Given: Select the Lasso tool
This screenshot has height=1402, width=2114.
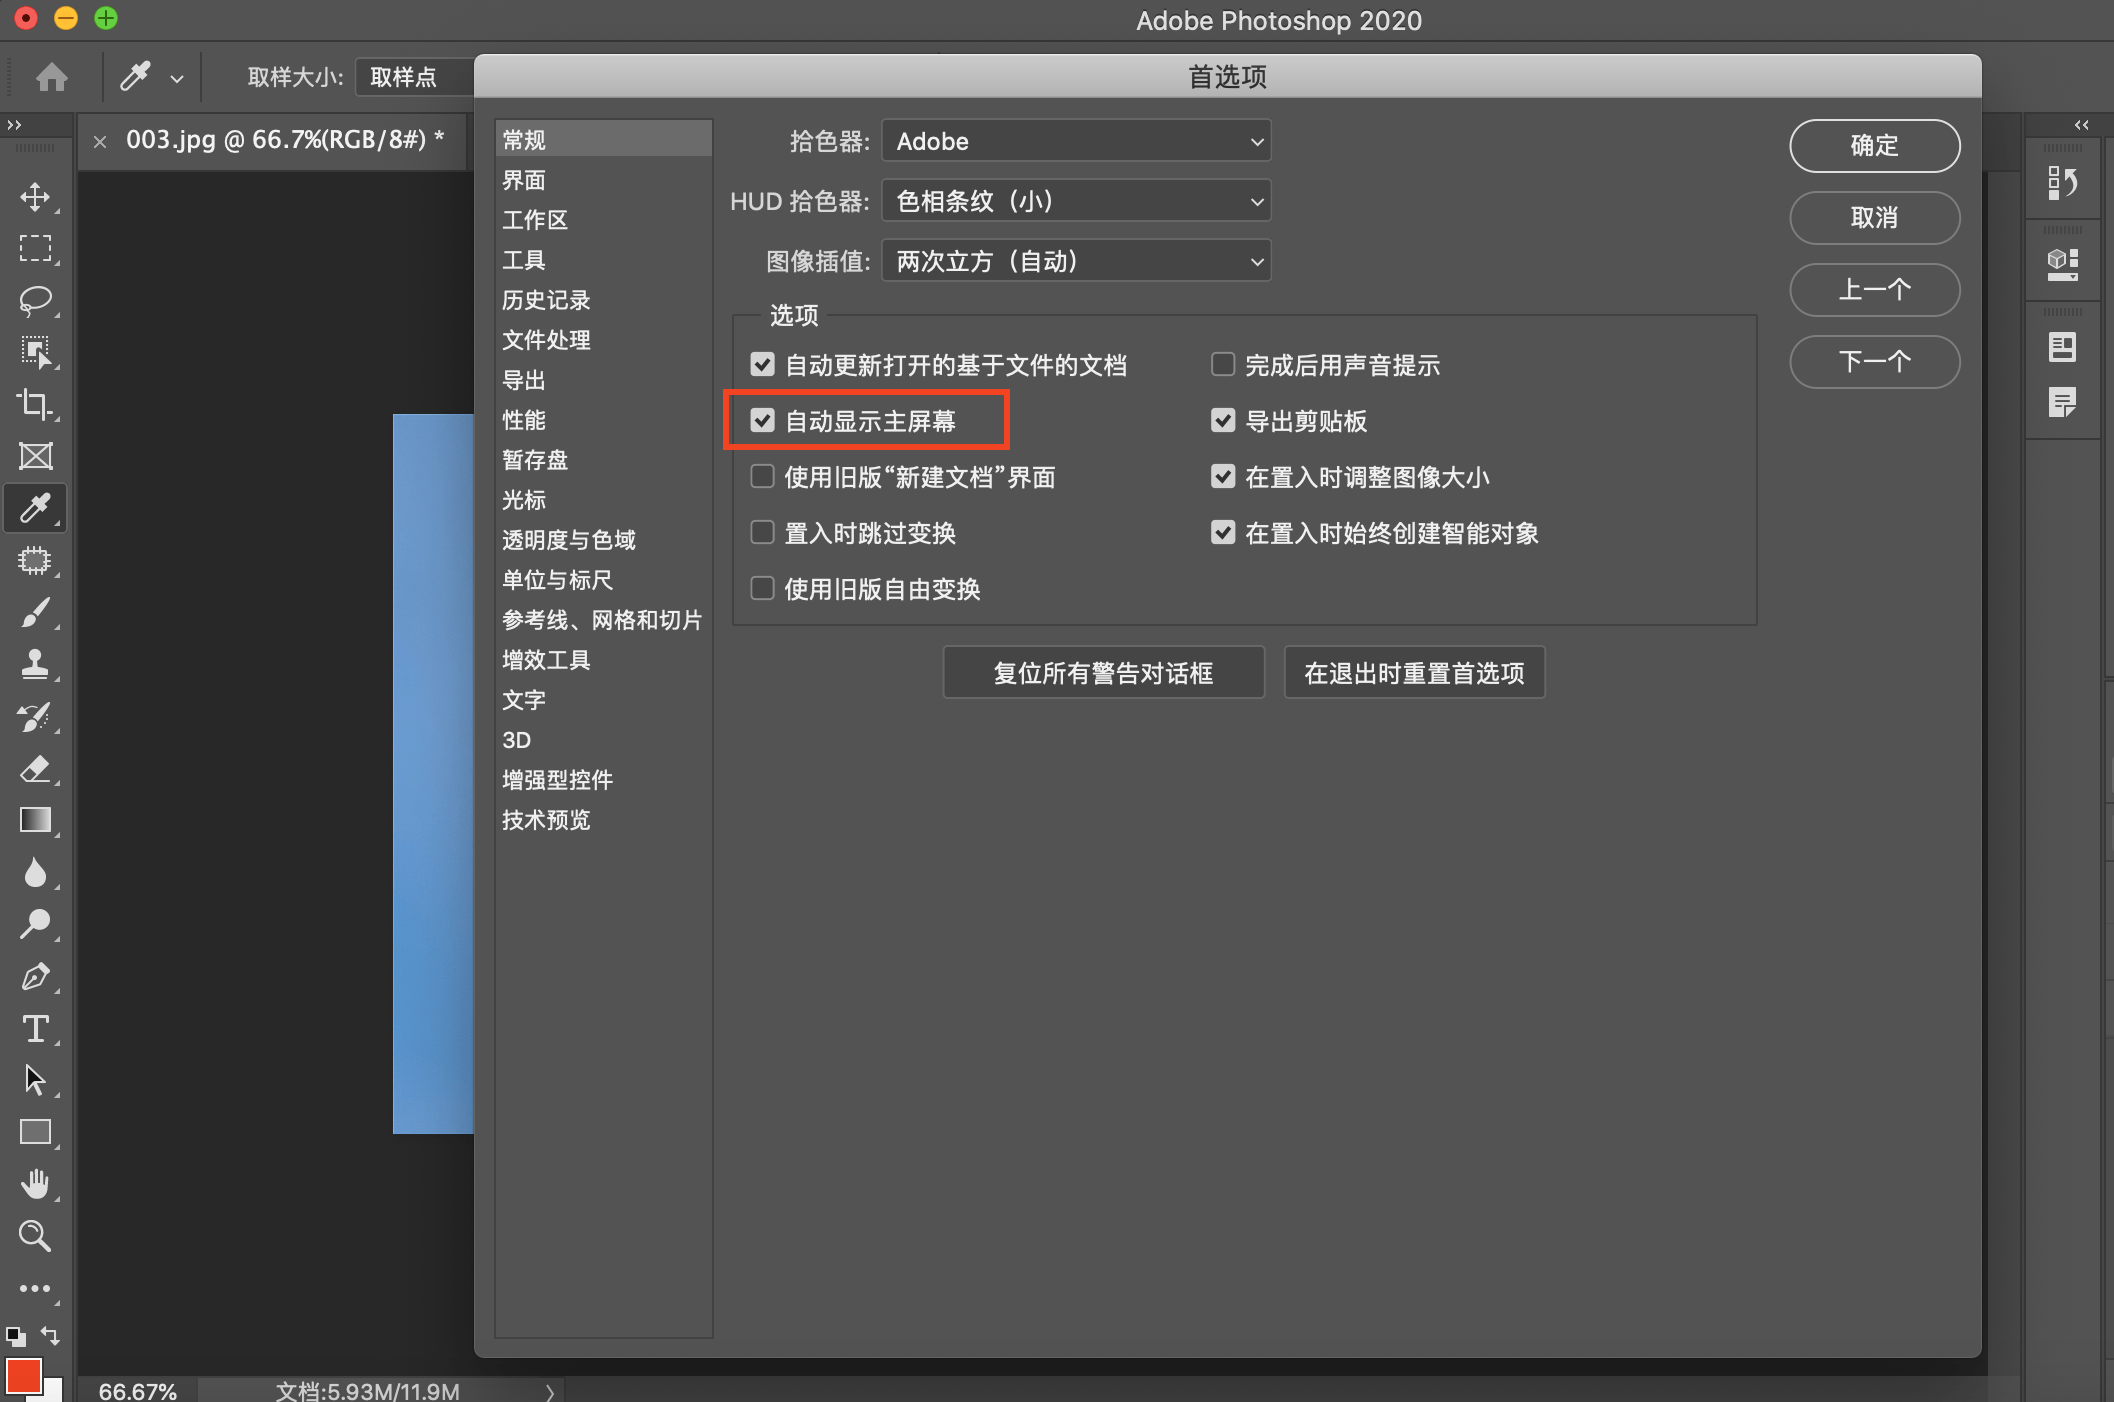Looking at the screenshot, I should point(35,300).
